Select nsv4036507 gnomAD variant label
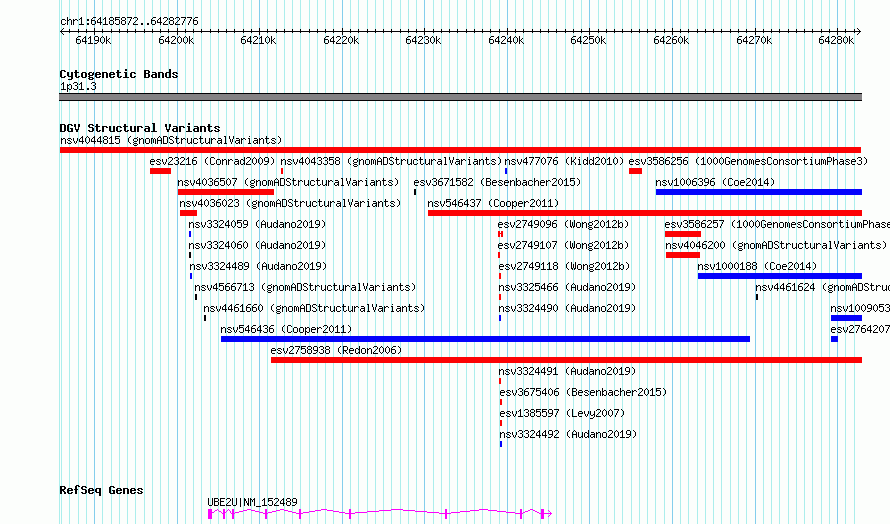Viewport: 890px width, 524px height. click(x=288, y=182)
